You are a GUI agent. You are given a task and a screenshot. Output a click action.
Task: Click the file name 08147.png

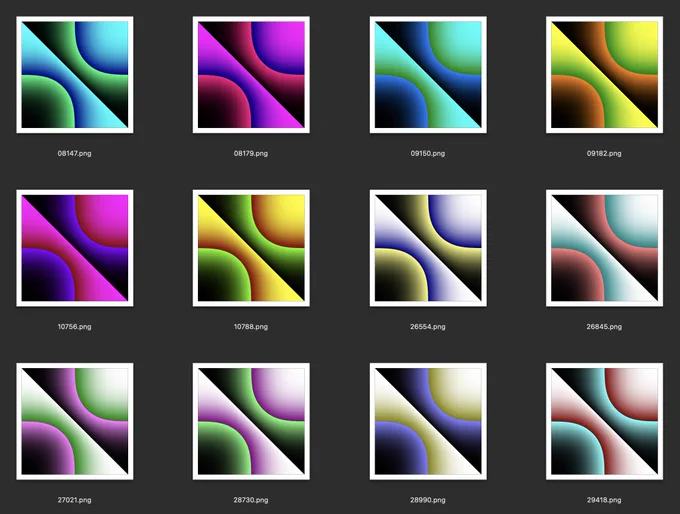pos(75,153)
